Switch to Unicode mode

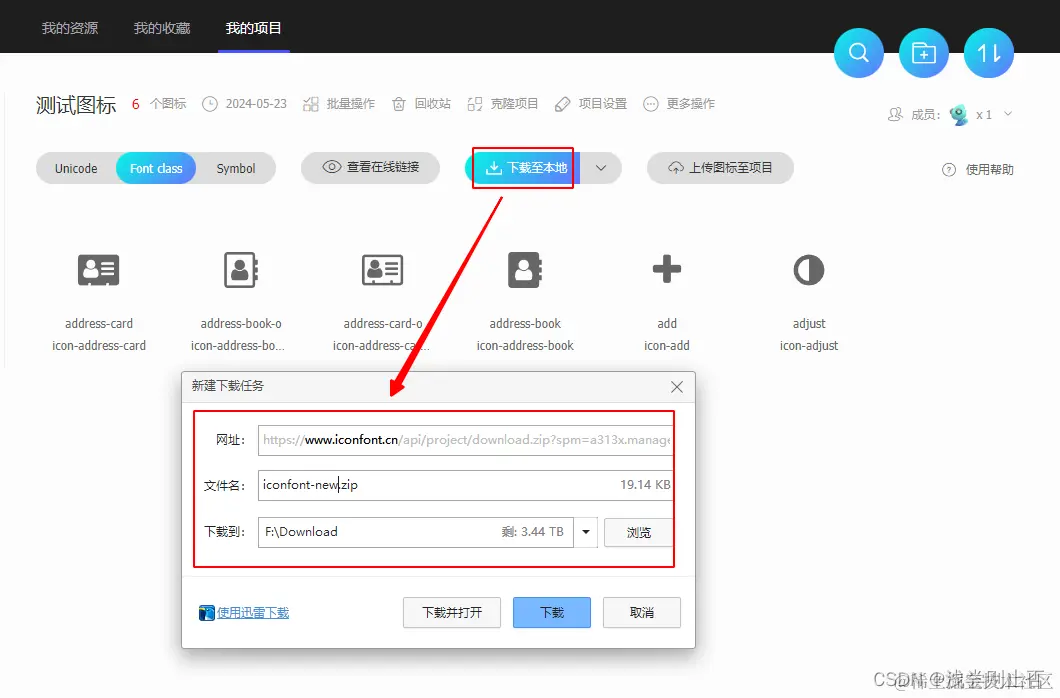76,168
